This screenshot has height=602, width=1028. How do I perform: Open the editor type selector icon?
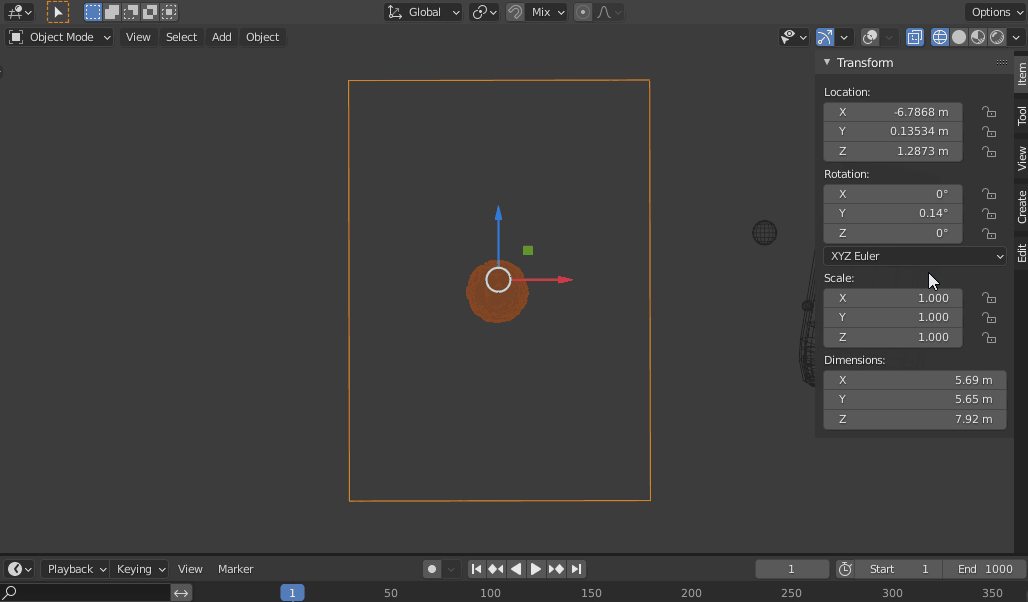coord(16,12)
